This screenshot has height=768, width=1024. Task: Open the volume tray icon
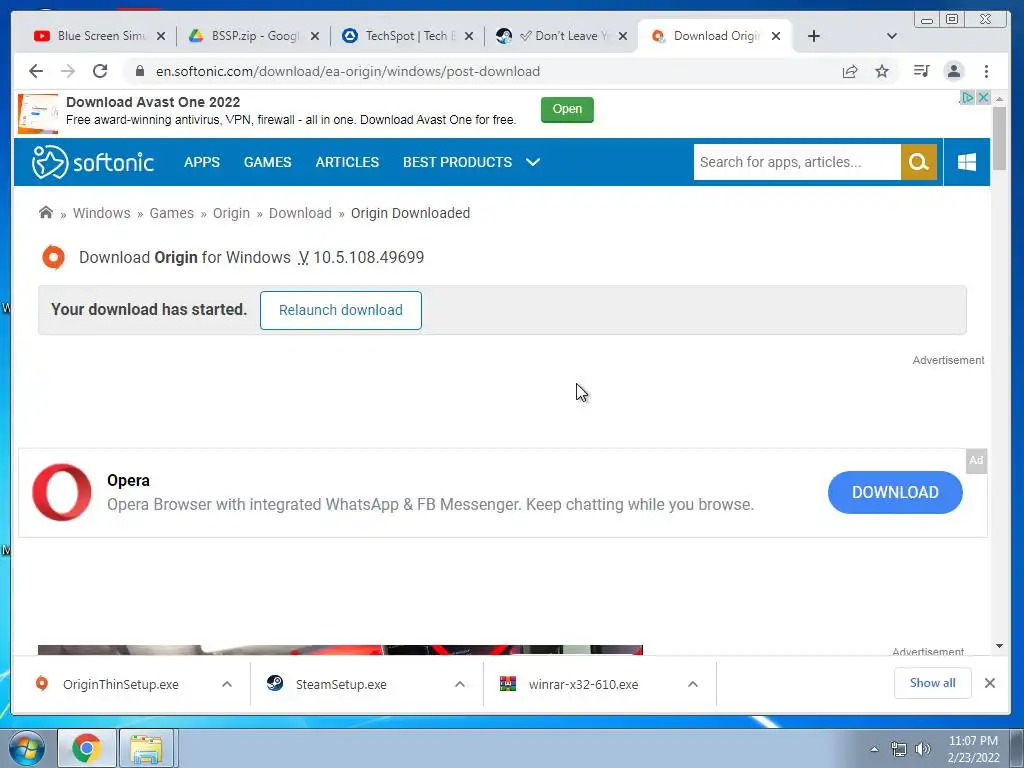923,749
